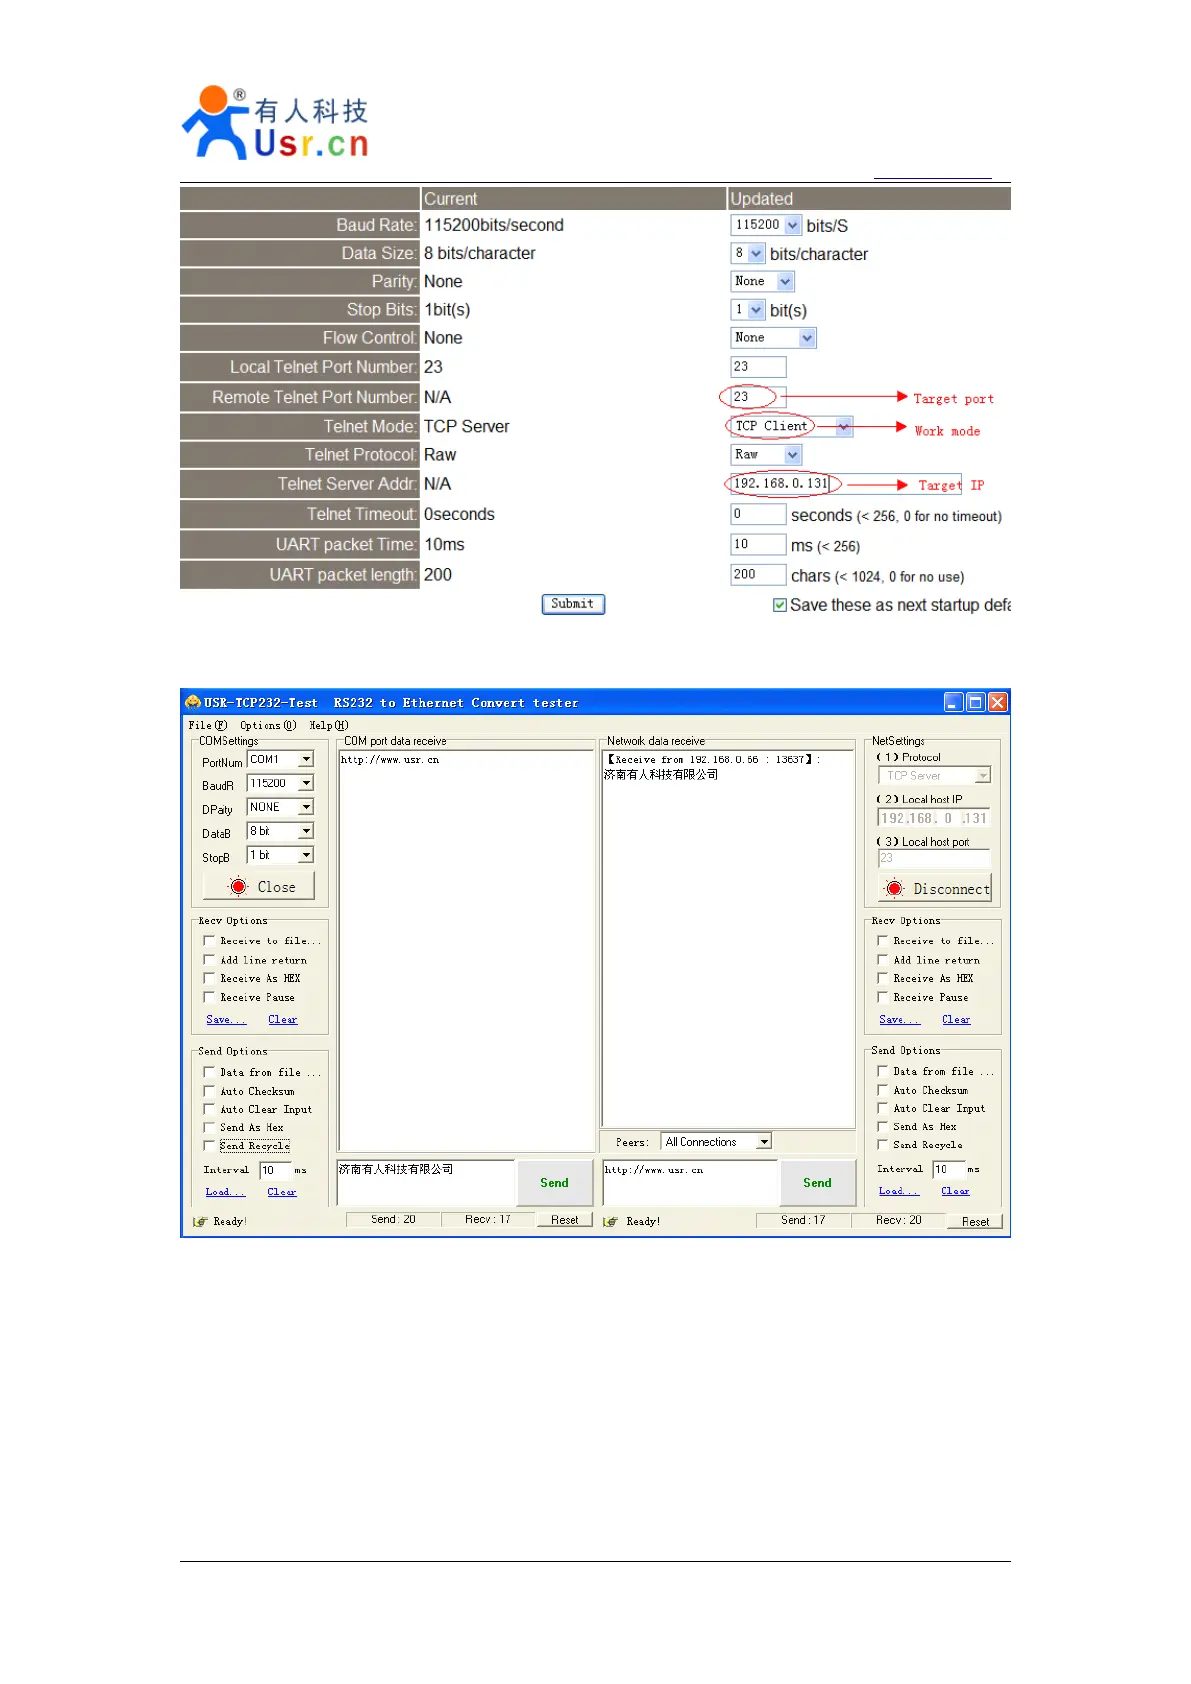Click the COM Reset counter button

click(564, 1220)
